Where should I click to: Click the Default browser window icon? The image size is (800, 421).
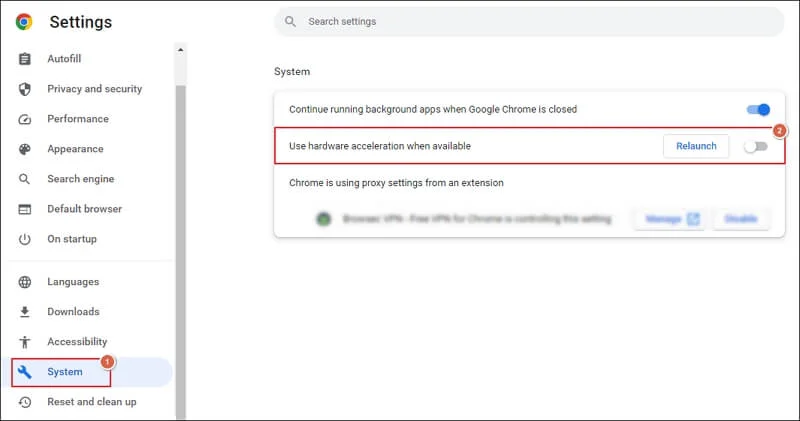click(x=24, y=209)
